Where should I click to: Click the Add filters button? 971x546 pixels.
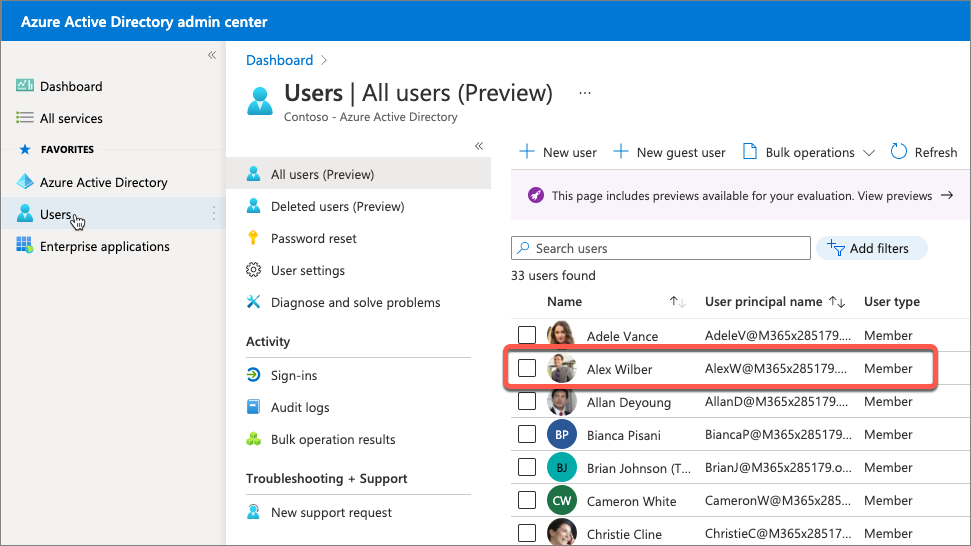tap(871, 248)
